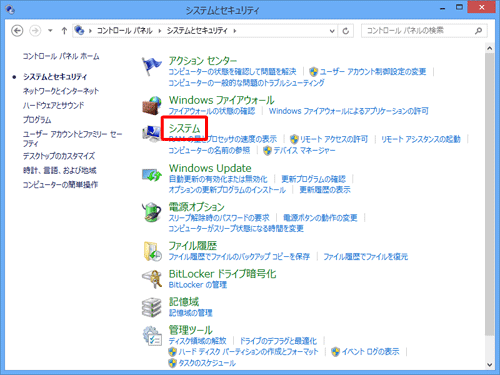Click コントロール パネル breadcrumb

[125, 31]
